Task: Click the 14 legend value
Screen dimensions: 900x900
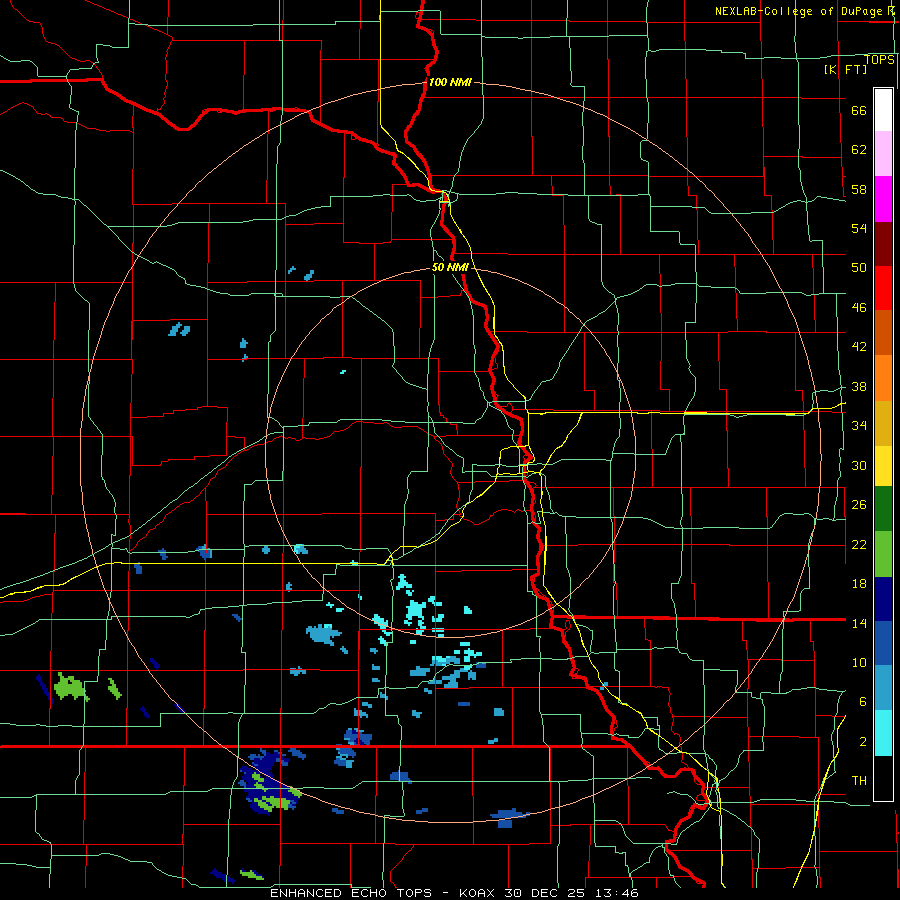Action: click(859, 623)
